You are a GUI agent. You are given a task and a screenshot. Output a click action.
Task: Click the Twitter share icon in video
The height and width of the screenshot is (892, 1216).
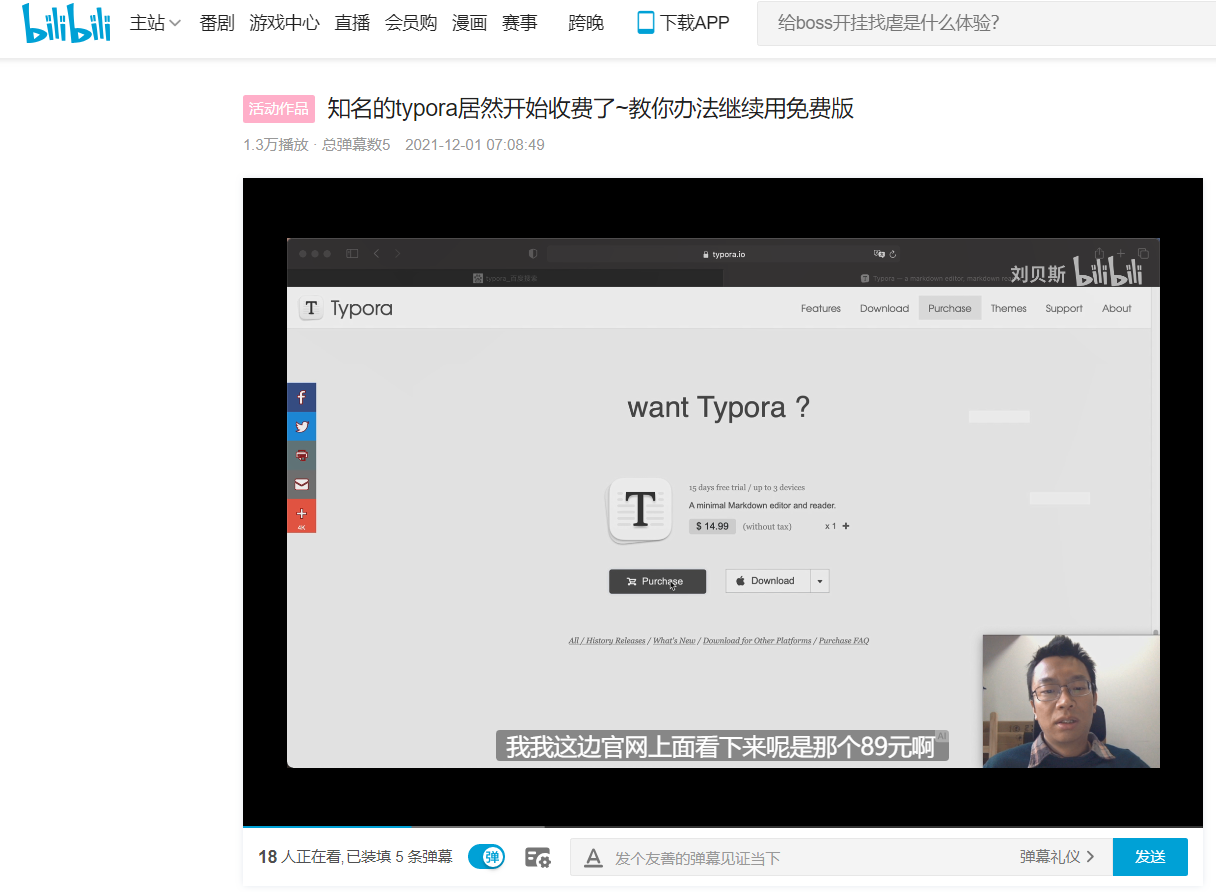pyautogui.click(x=301, y=427)
